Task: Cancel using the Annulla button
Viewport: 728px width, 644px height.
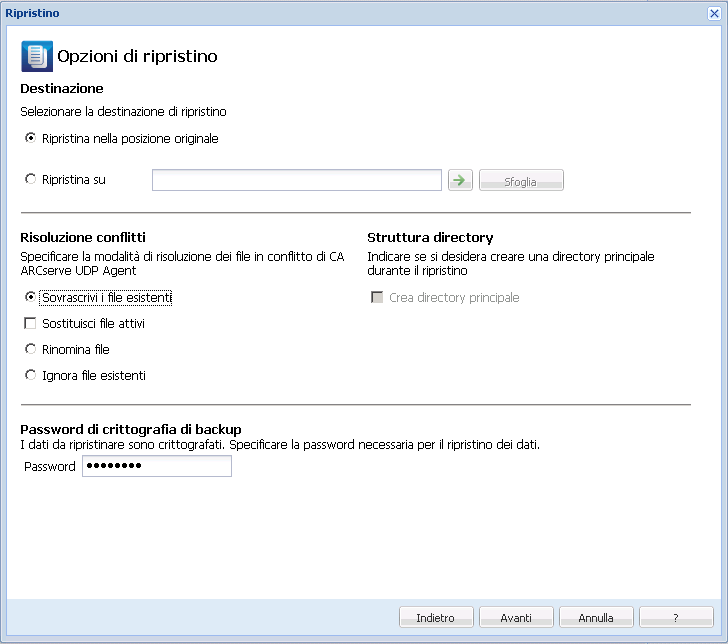Action: (596, 618)
